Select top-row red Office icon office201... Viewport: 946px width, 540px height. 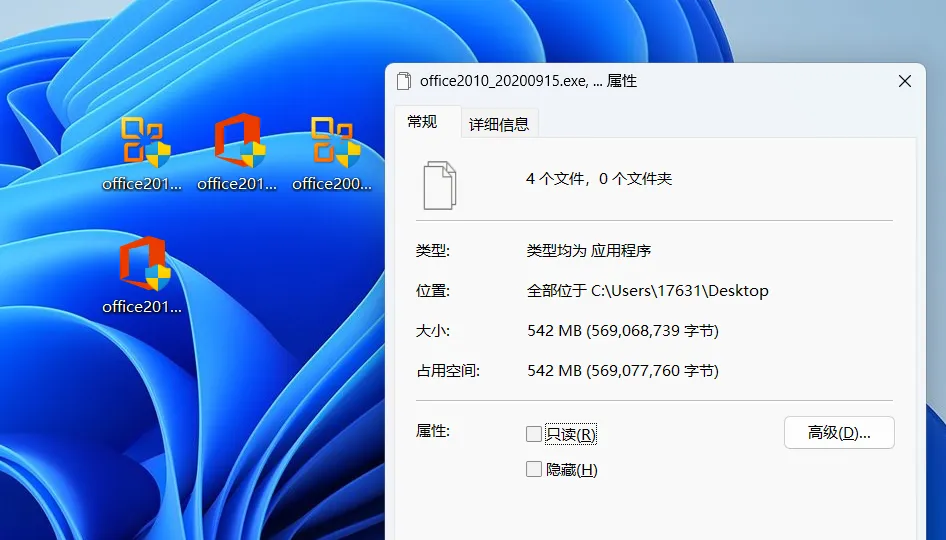tap(237, 153)
